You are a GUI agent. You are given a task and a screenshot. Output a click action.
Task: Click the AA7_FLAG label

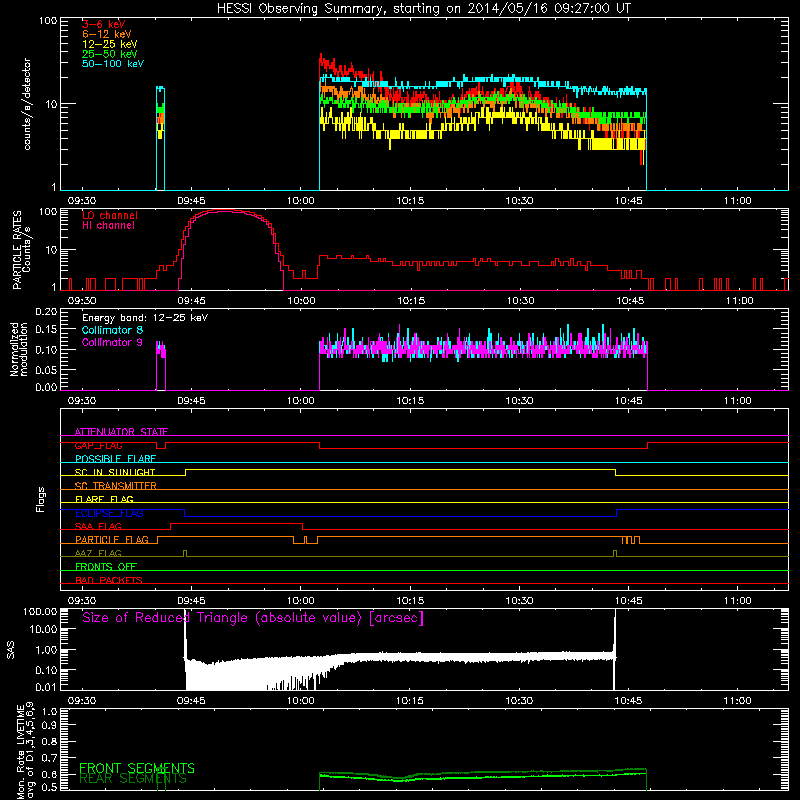(x=98, y=553)
